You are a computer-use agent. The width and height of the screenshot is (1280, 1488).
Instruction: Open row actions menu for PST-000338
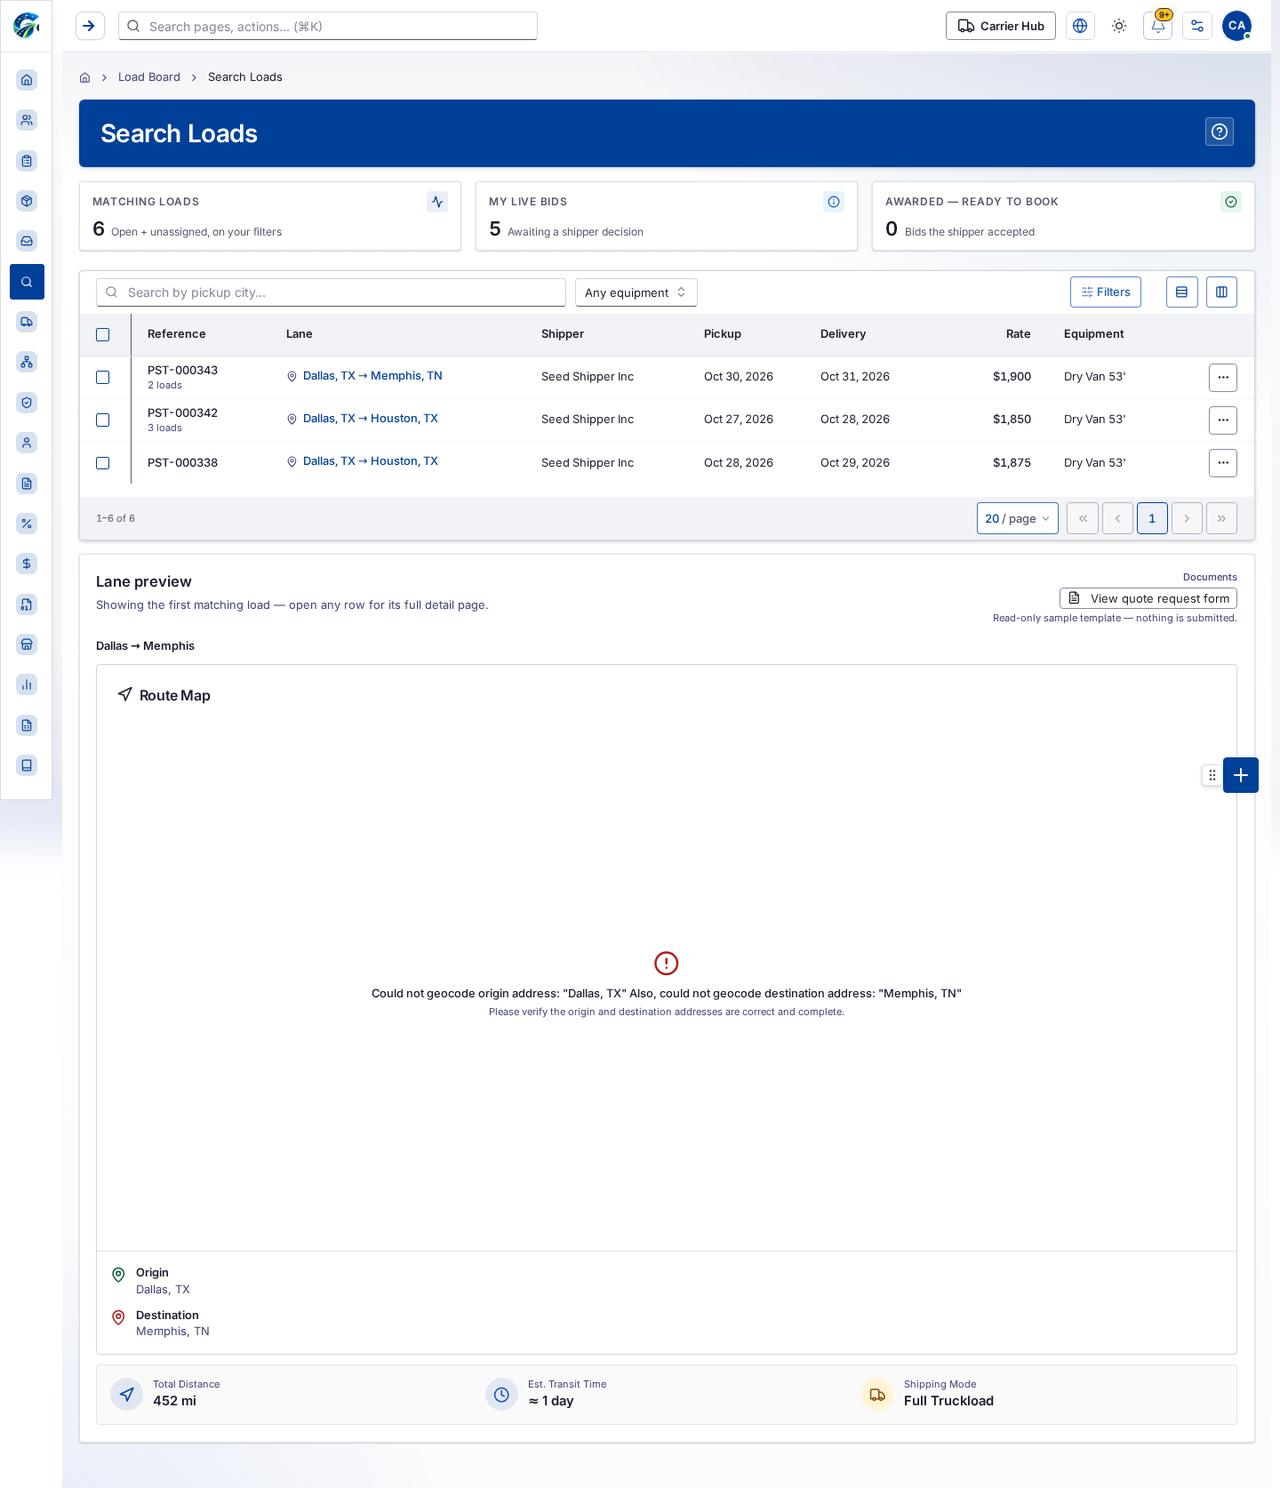pyautogui.click(x=1222, y=463)
